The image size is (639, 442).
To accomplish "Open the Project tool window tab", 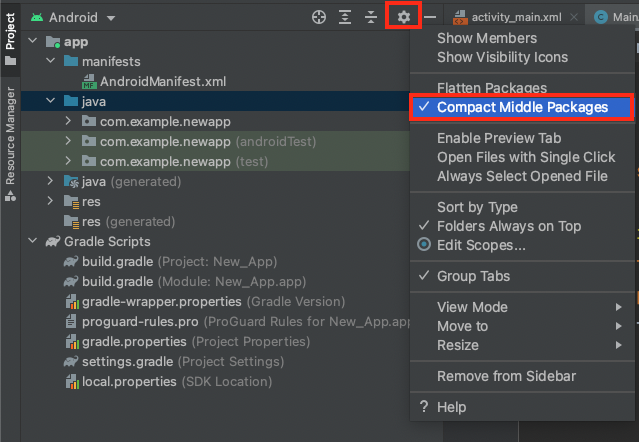I will pyautogui.click(x=10, y=38).
